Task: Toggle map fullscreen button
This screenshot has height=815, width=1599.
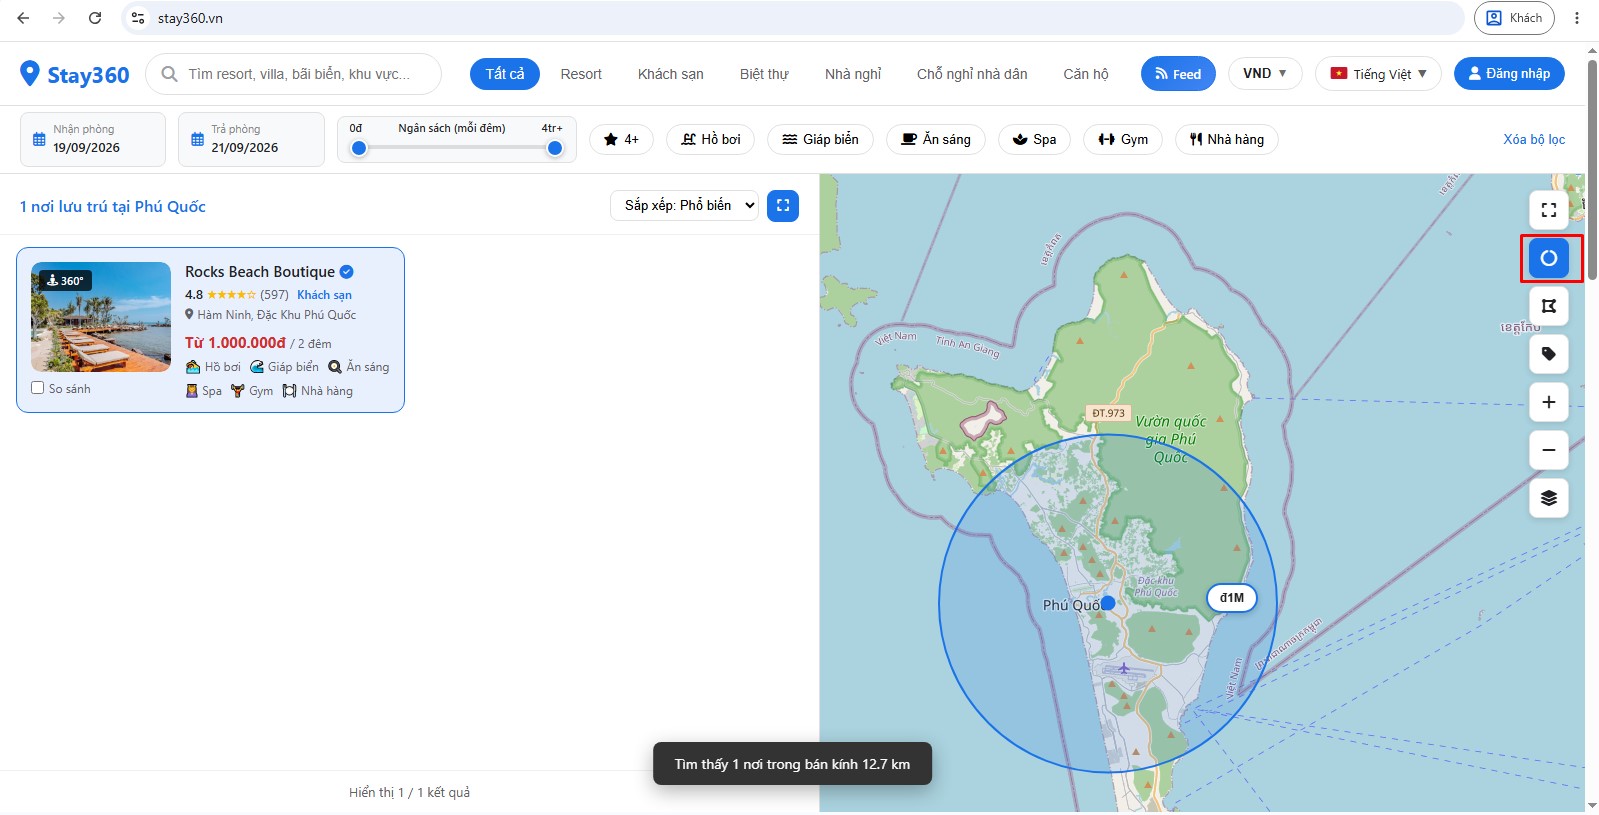Action: click(1549, 210)
